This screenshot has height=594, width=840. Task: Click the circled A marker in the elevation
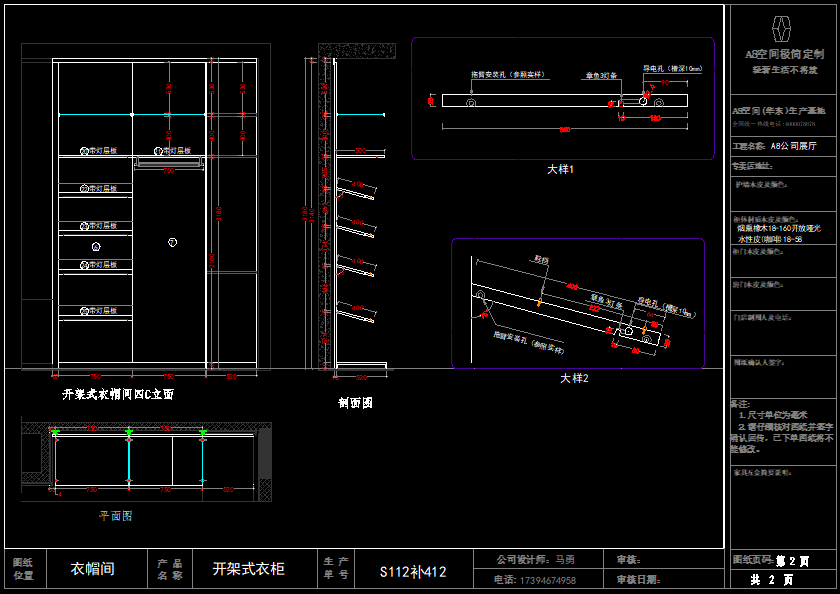pos(95,246)
